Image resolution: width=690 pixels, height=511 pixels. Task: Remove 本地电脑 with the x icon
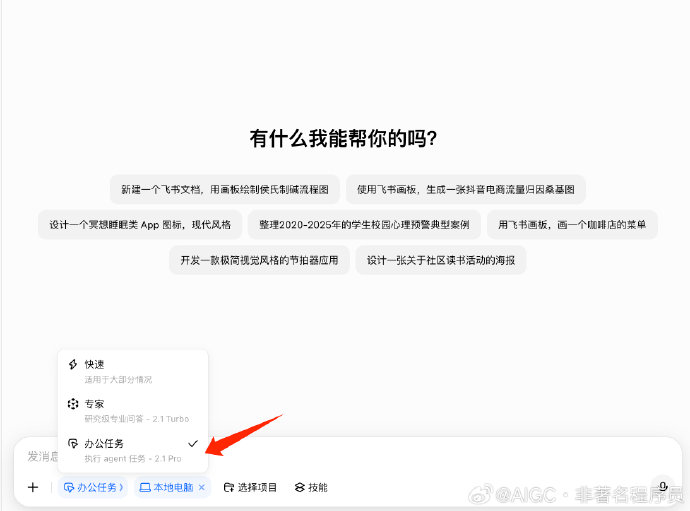202,487
